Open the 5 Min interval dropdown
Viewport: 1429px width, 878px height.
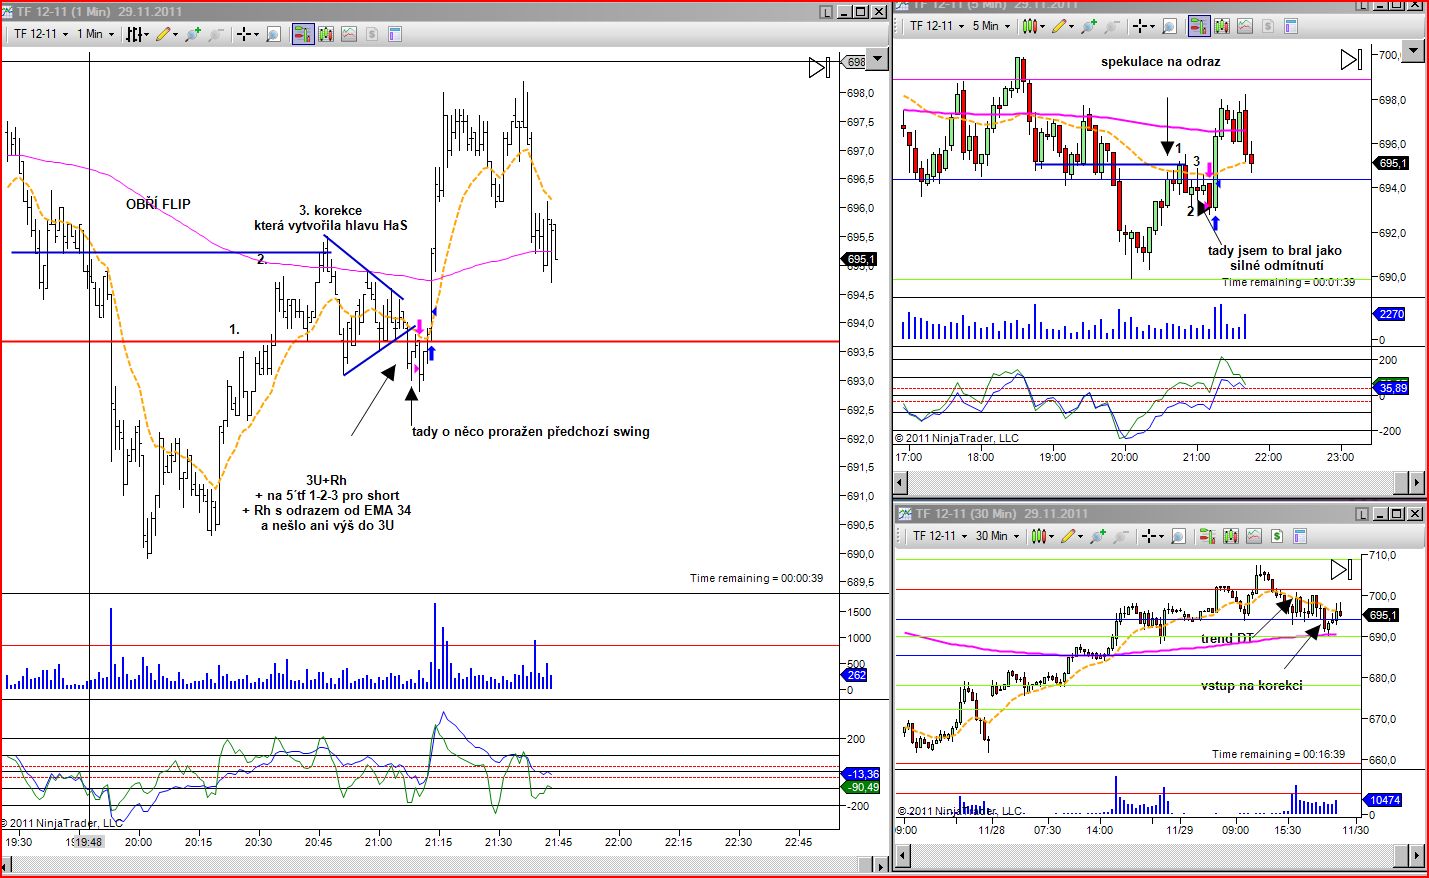[x=992, y=26]
